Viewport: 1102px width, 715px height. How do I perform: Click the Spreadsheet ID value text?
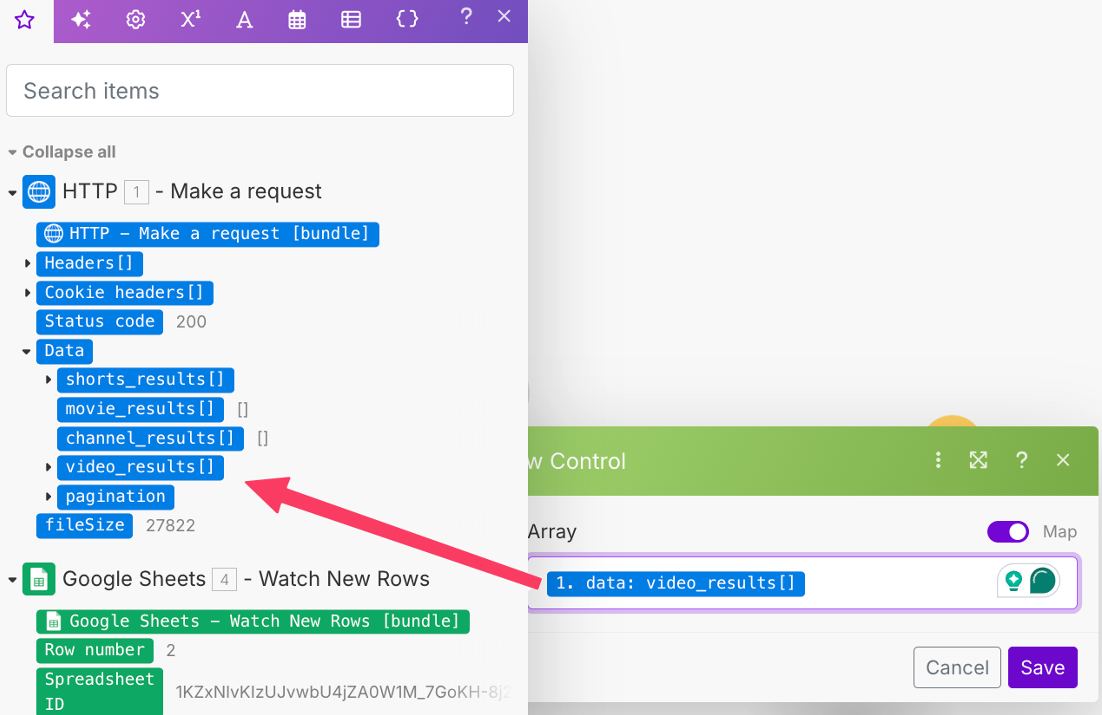[343, 693]
